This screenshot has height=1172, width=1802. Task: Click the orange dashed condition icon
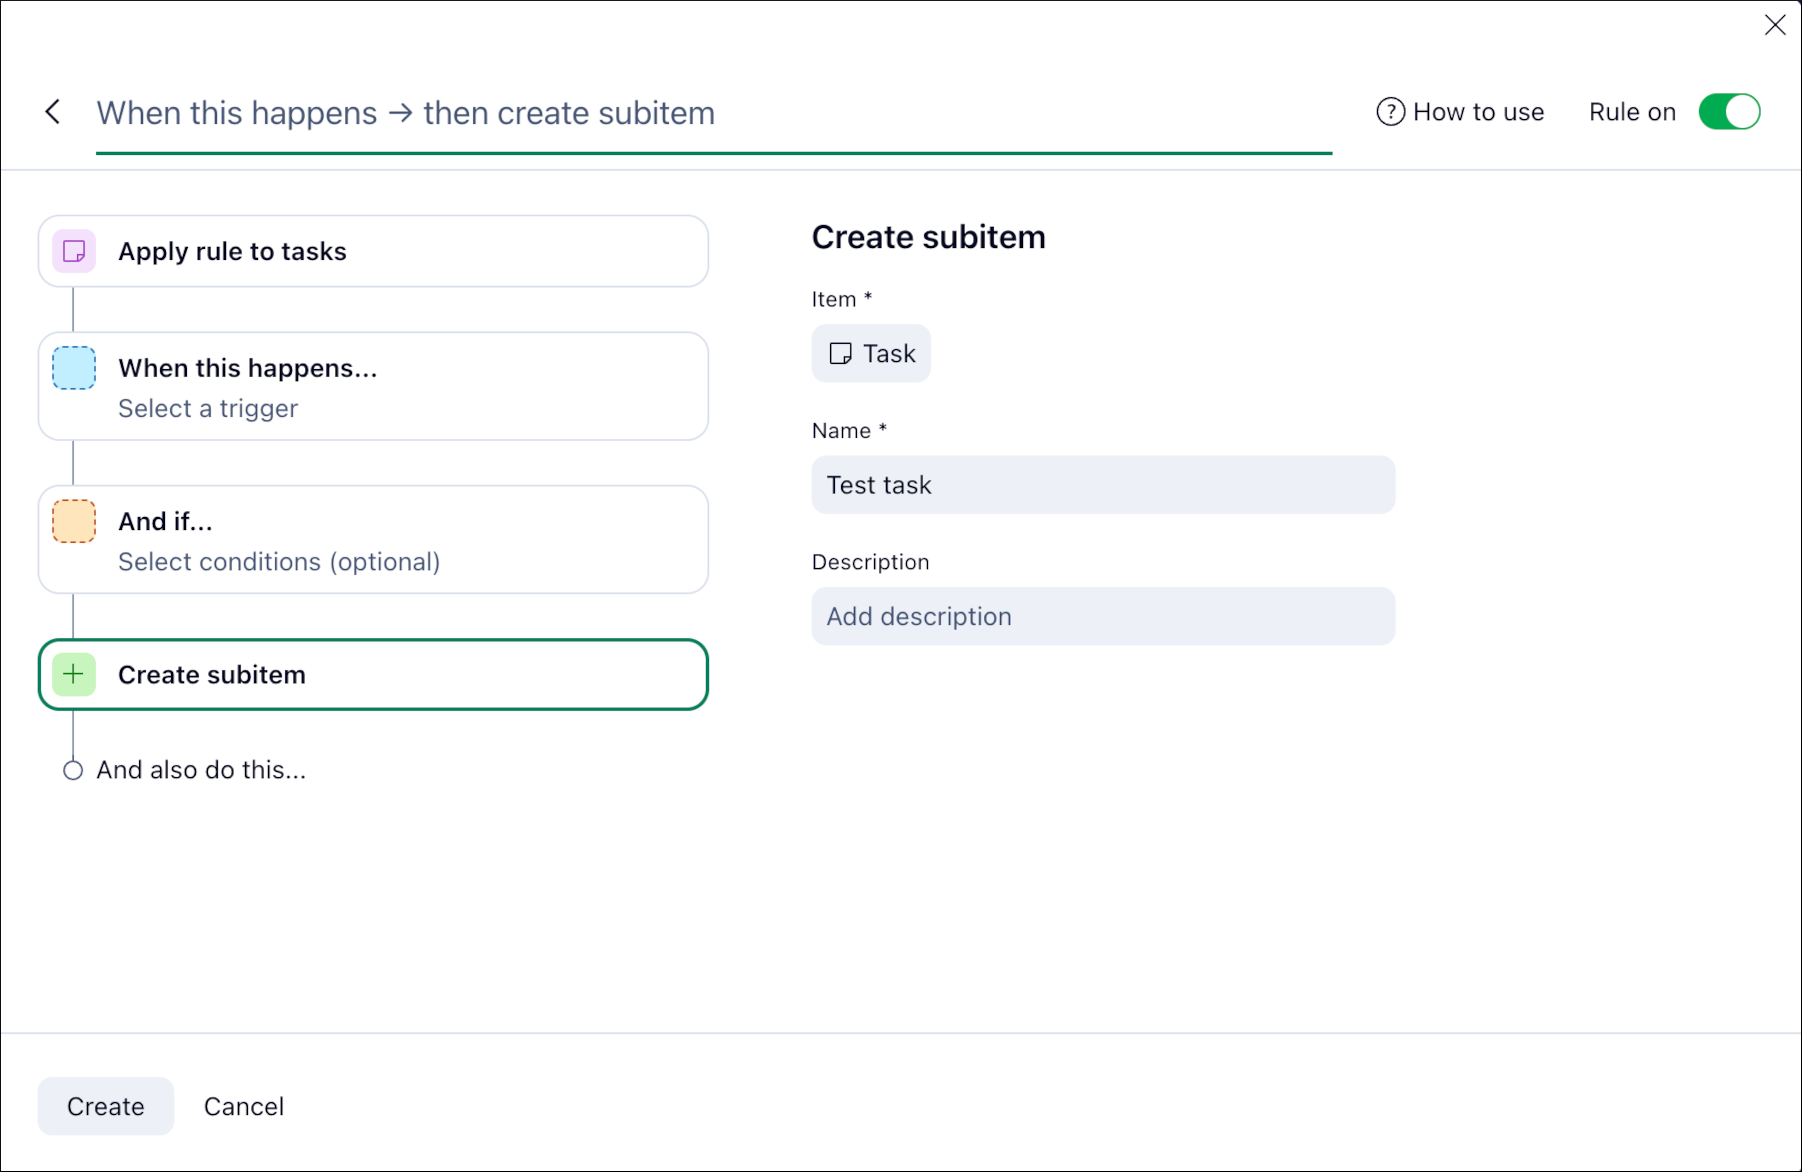pyautogui.click(x=74, y=521)
